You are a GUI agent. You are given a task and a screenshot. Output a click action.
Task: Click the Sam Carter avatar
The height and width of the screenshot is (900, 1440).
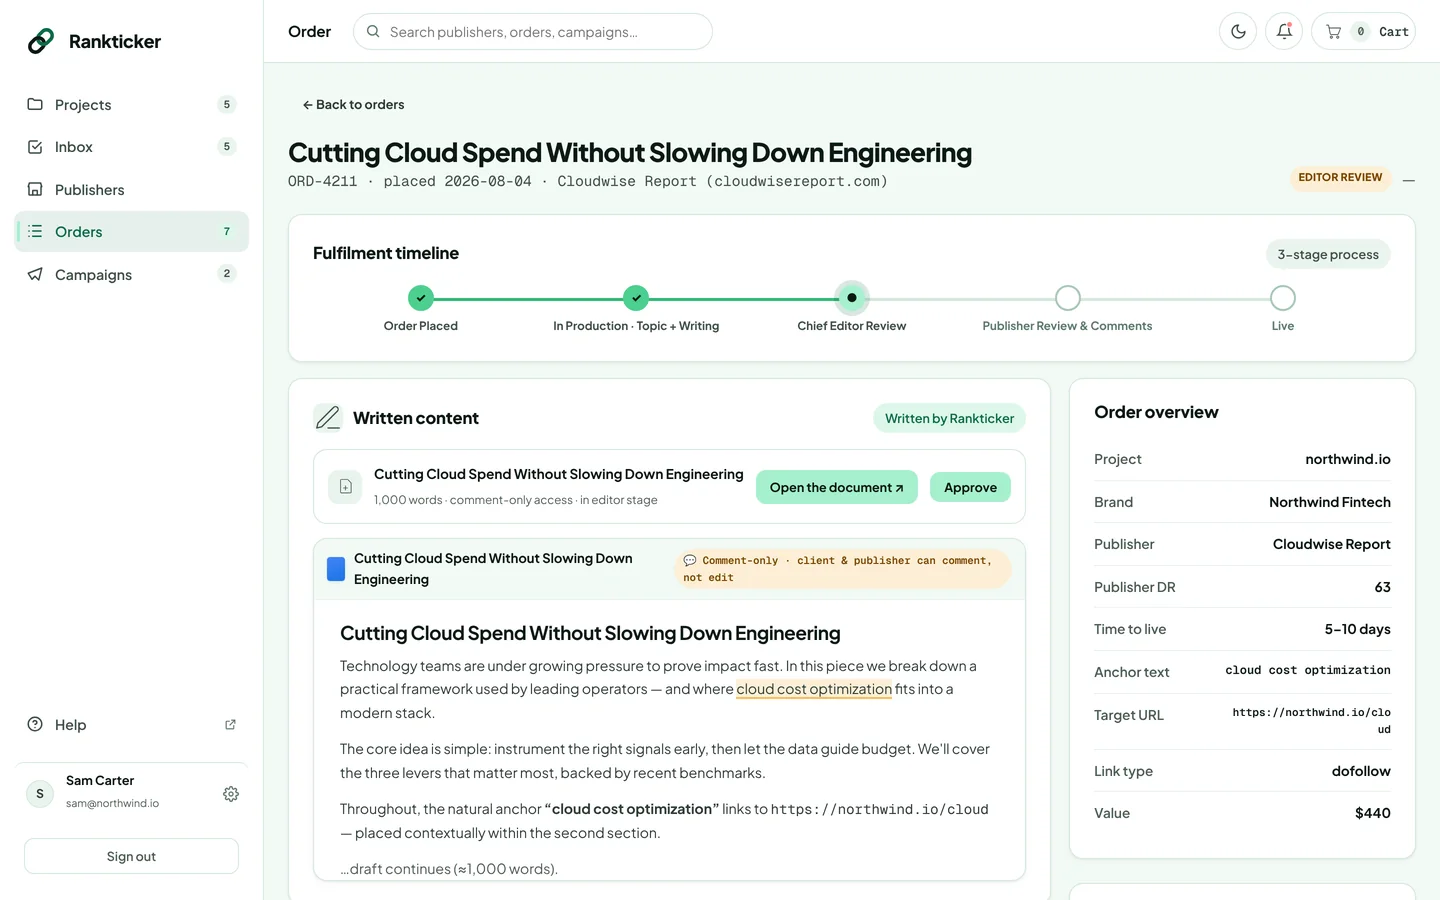coord(40,794)
